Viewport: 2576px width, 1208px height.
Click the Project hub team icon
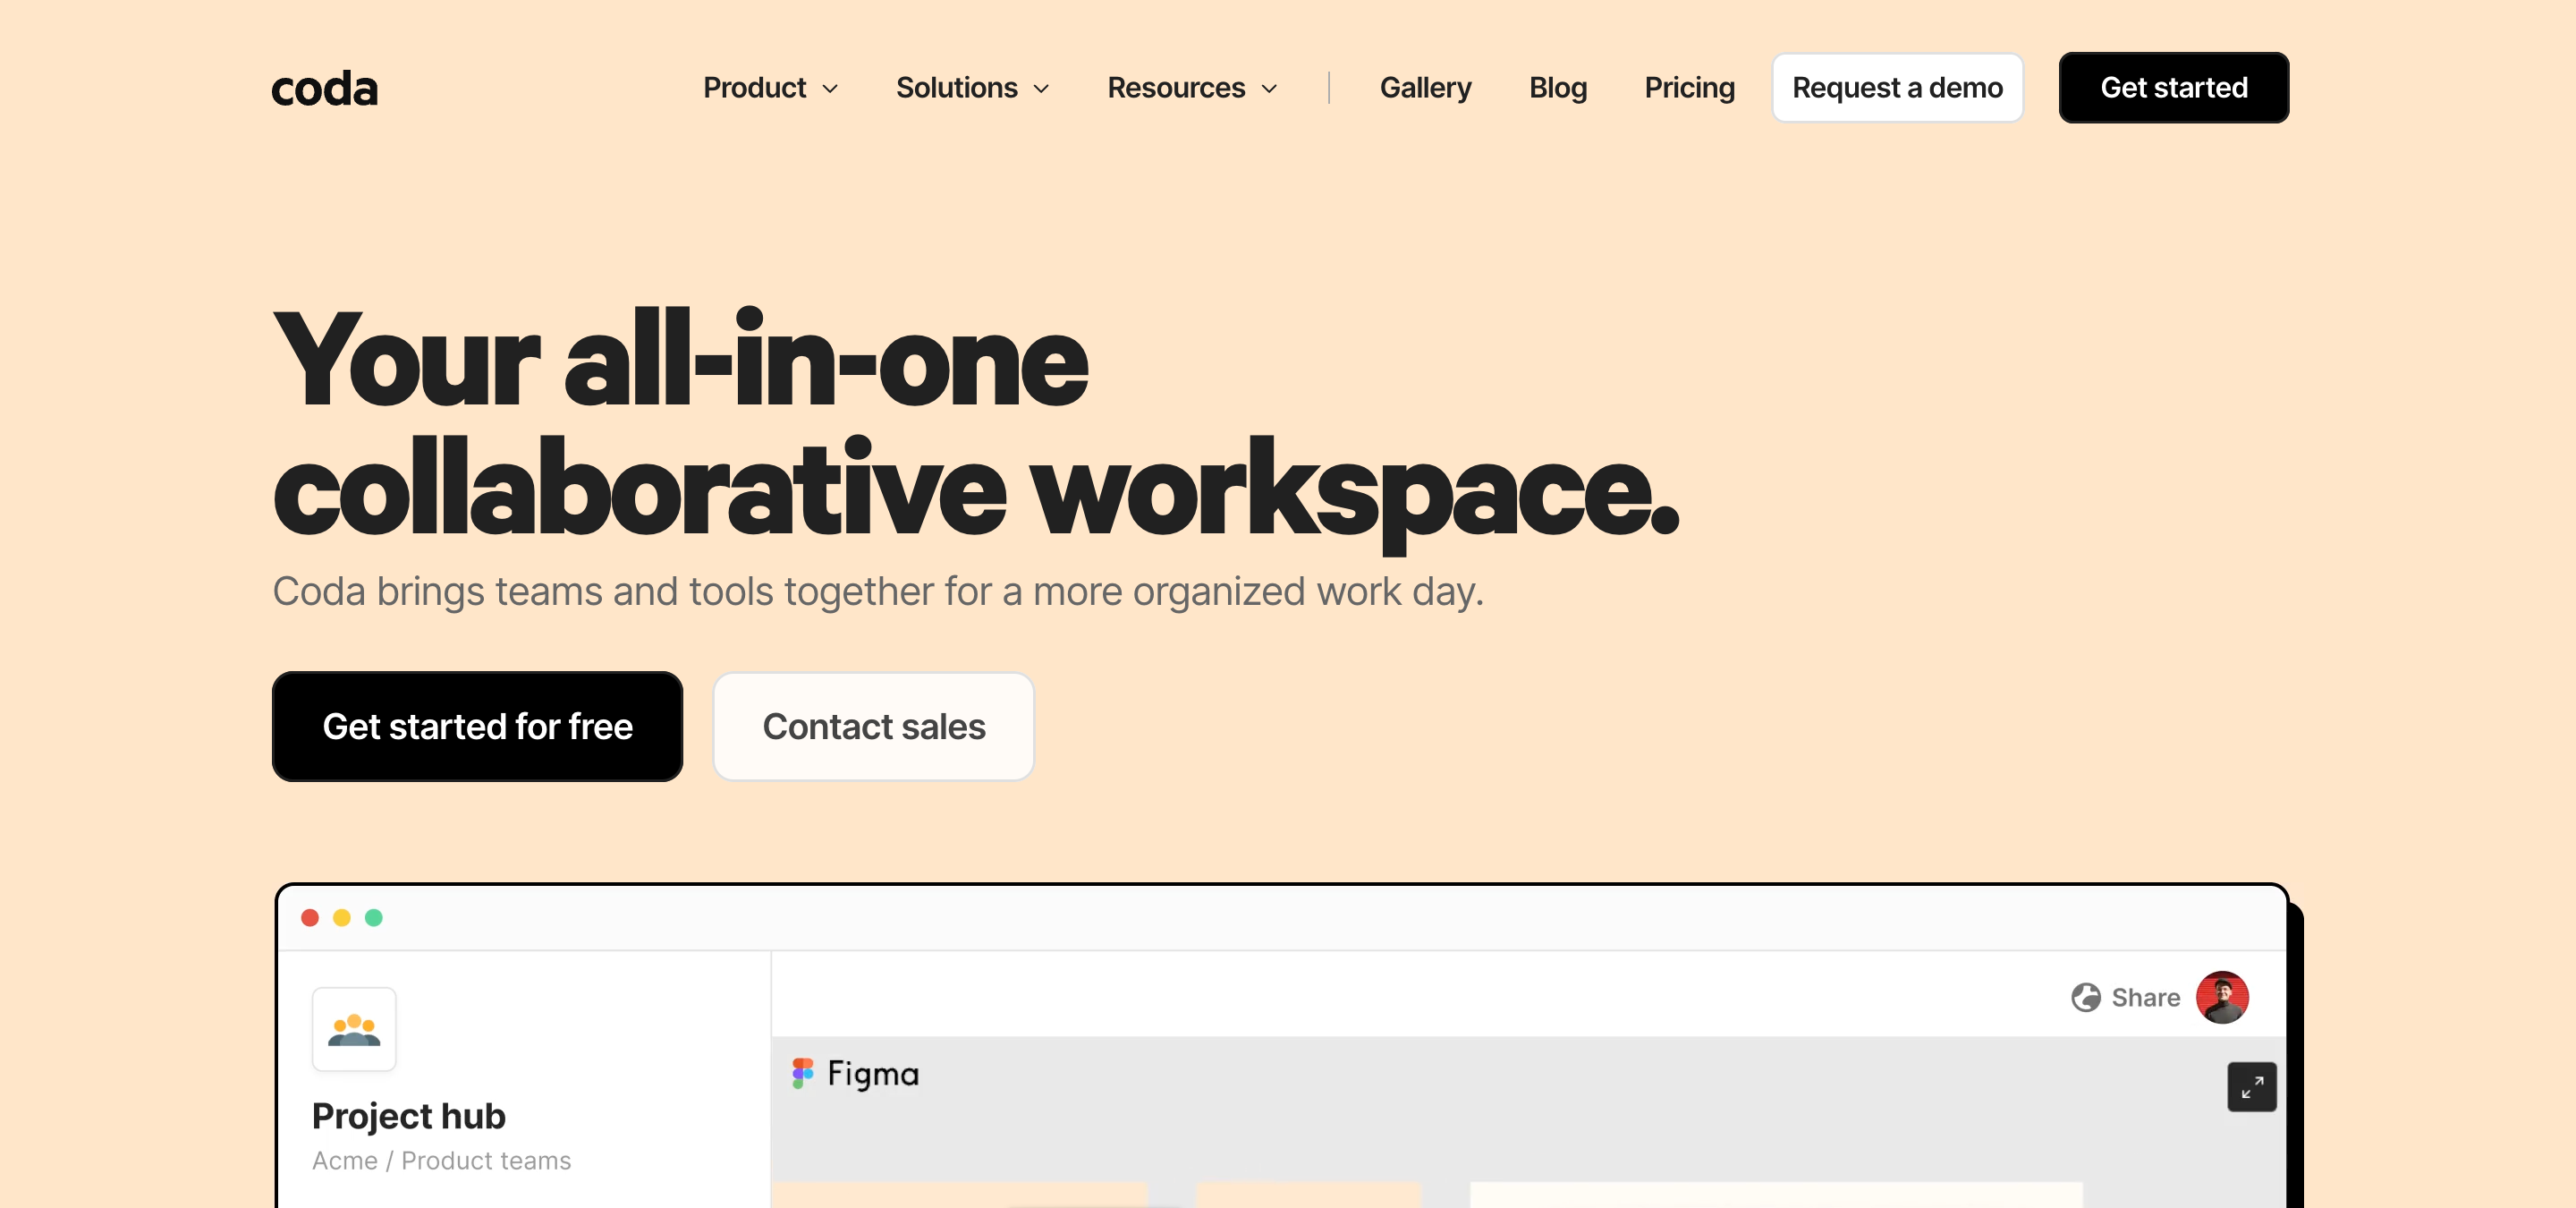pos(354,1029)
